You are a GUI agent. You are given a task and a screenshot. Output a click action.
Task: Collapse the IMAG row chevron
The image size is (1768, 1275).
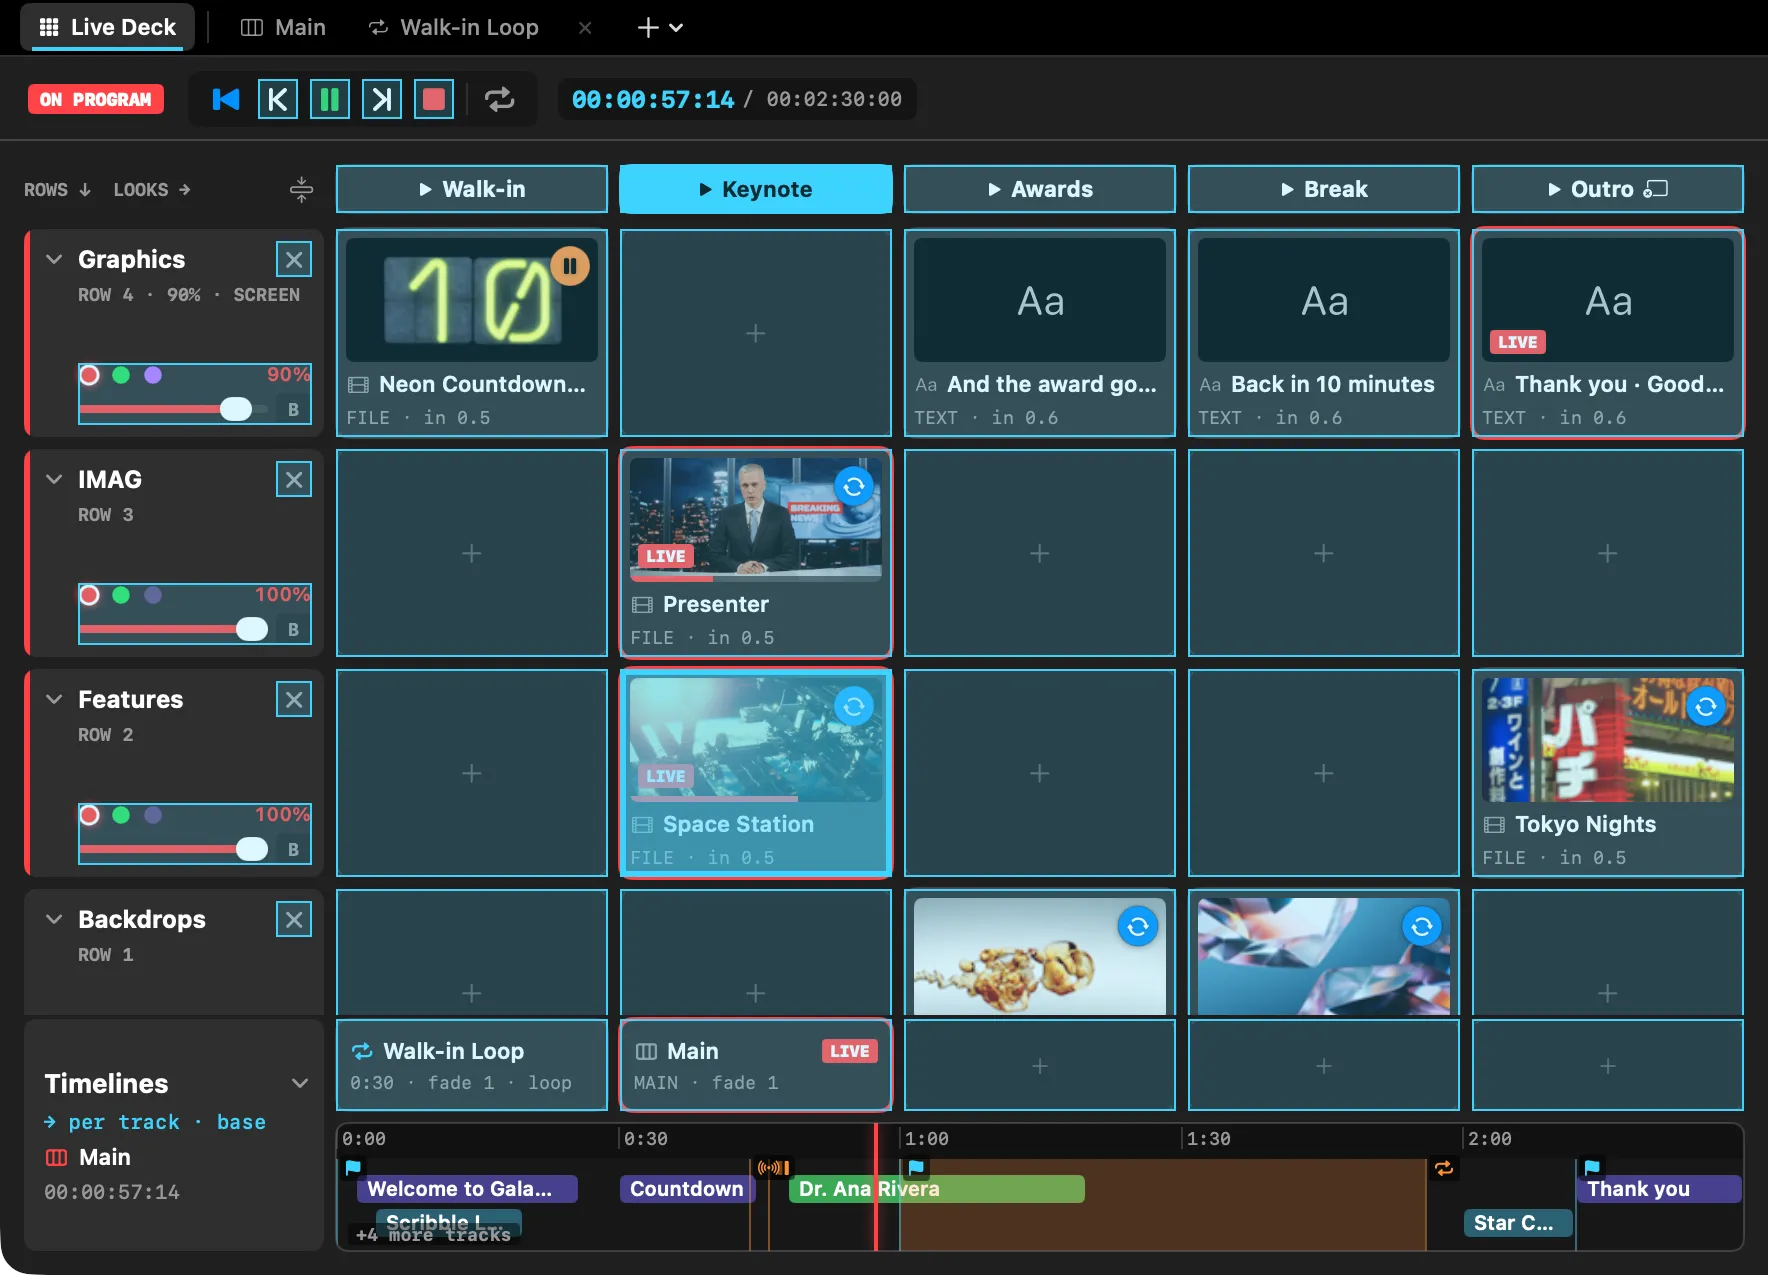54,479
